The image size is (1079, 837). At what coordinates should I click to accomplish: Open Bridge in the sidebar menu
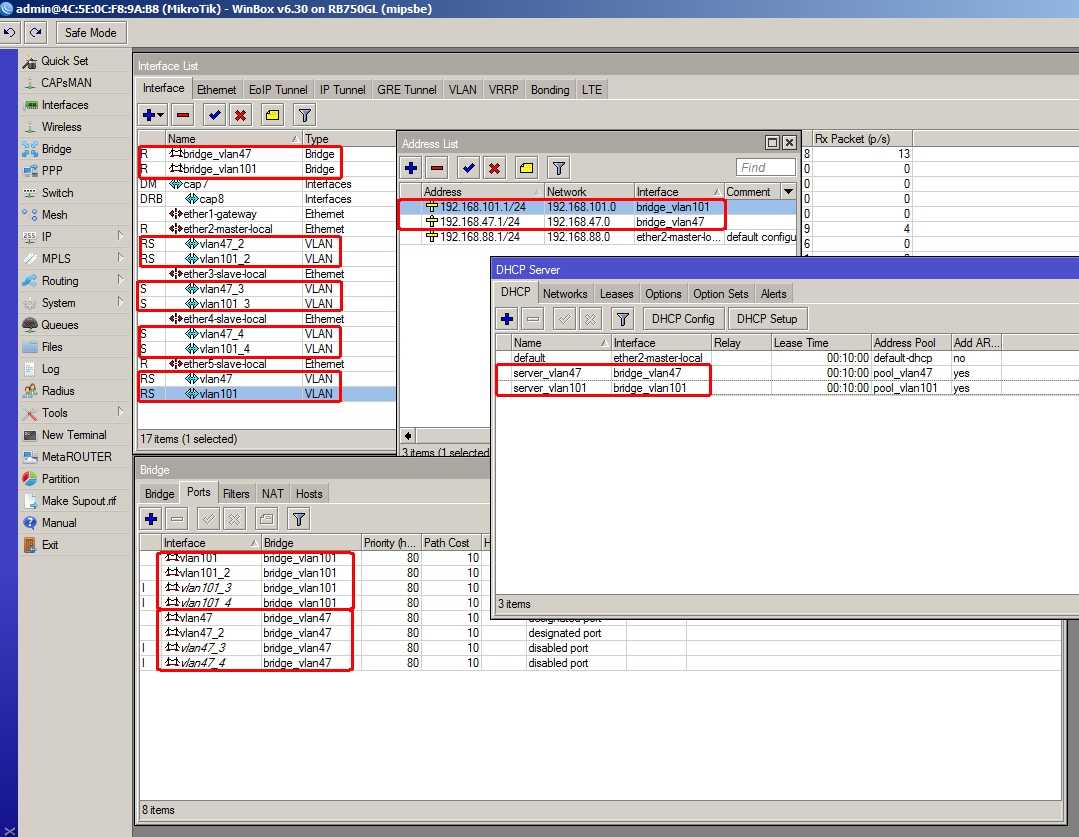coord(56,149)
